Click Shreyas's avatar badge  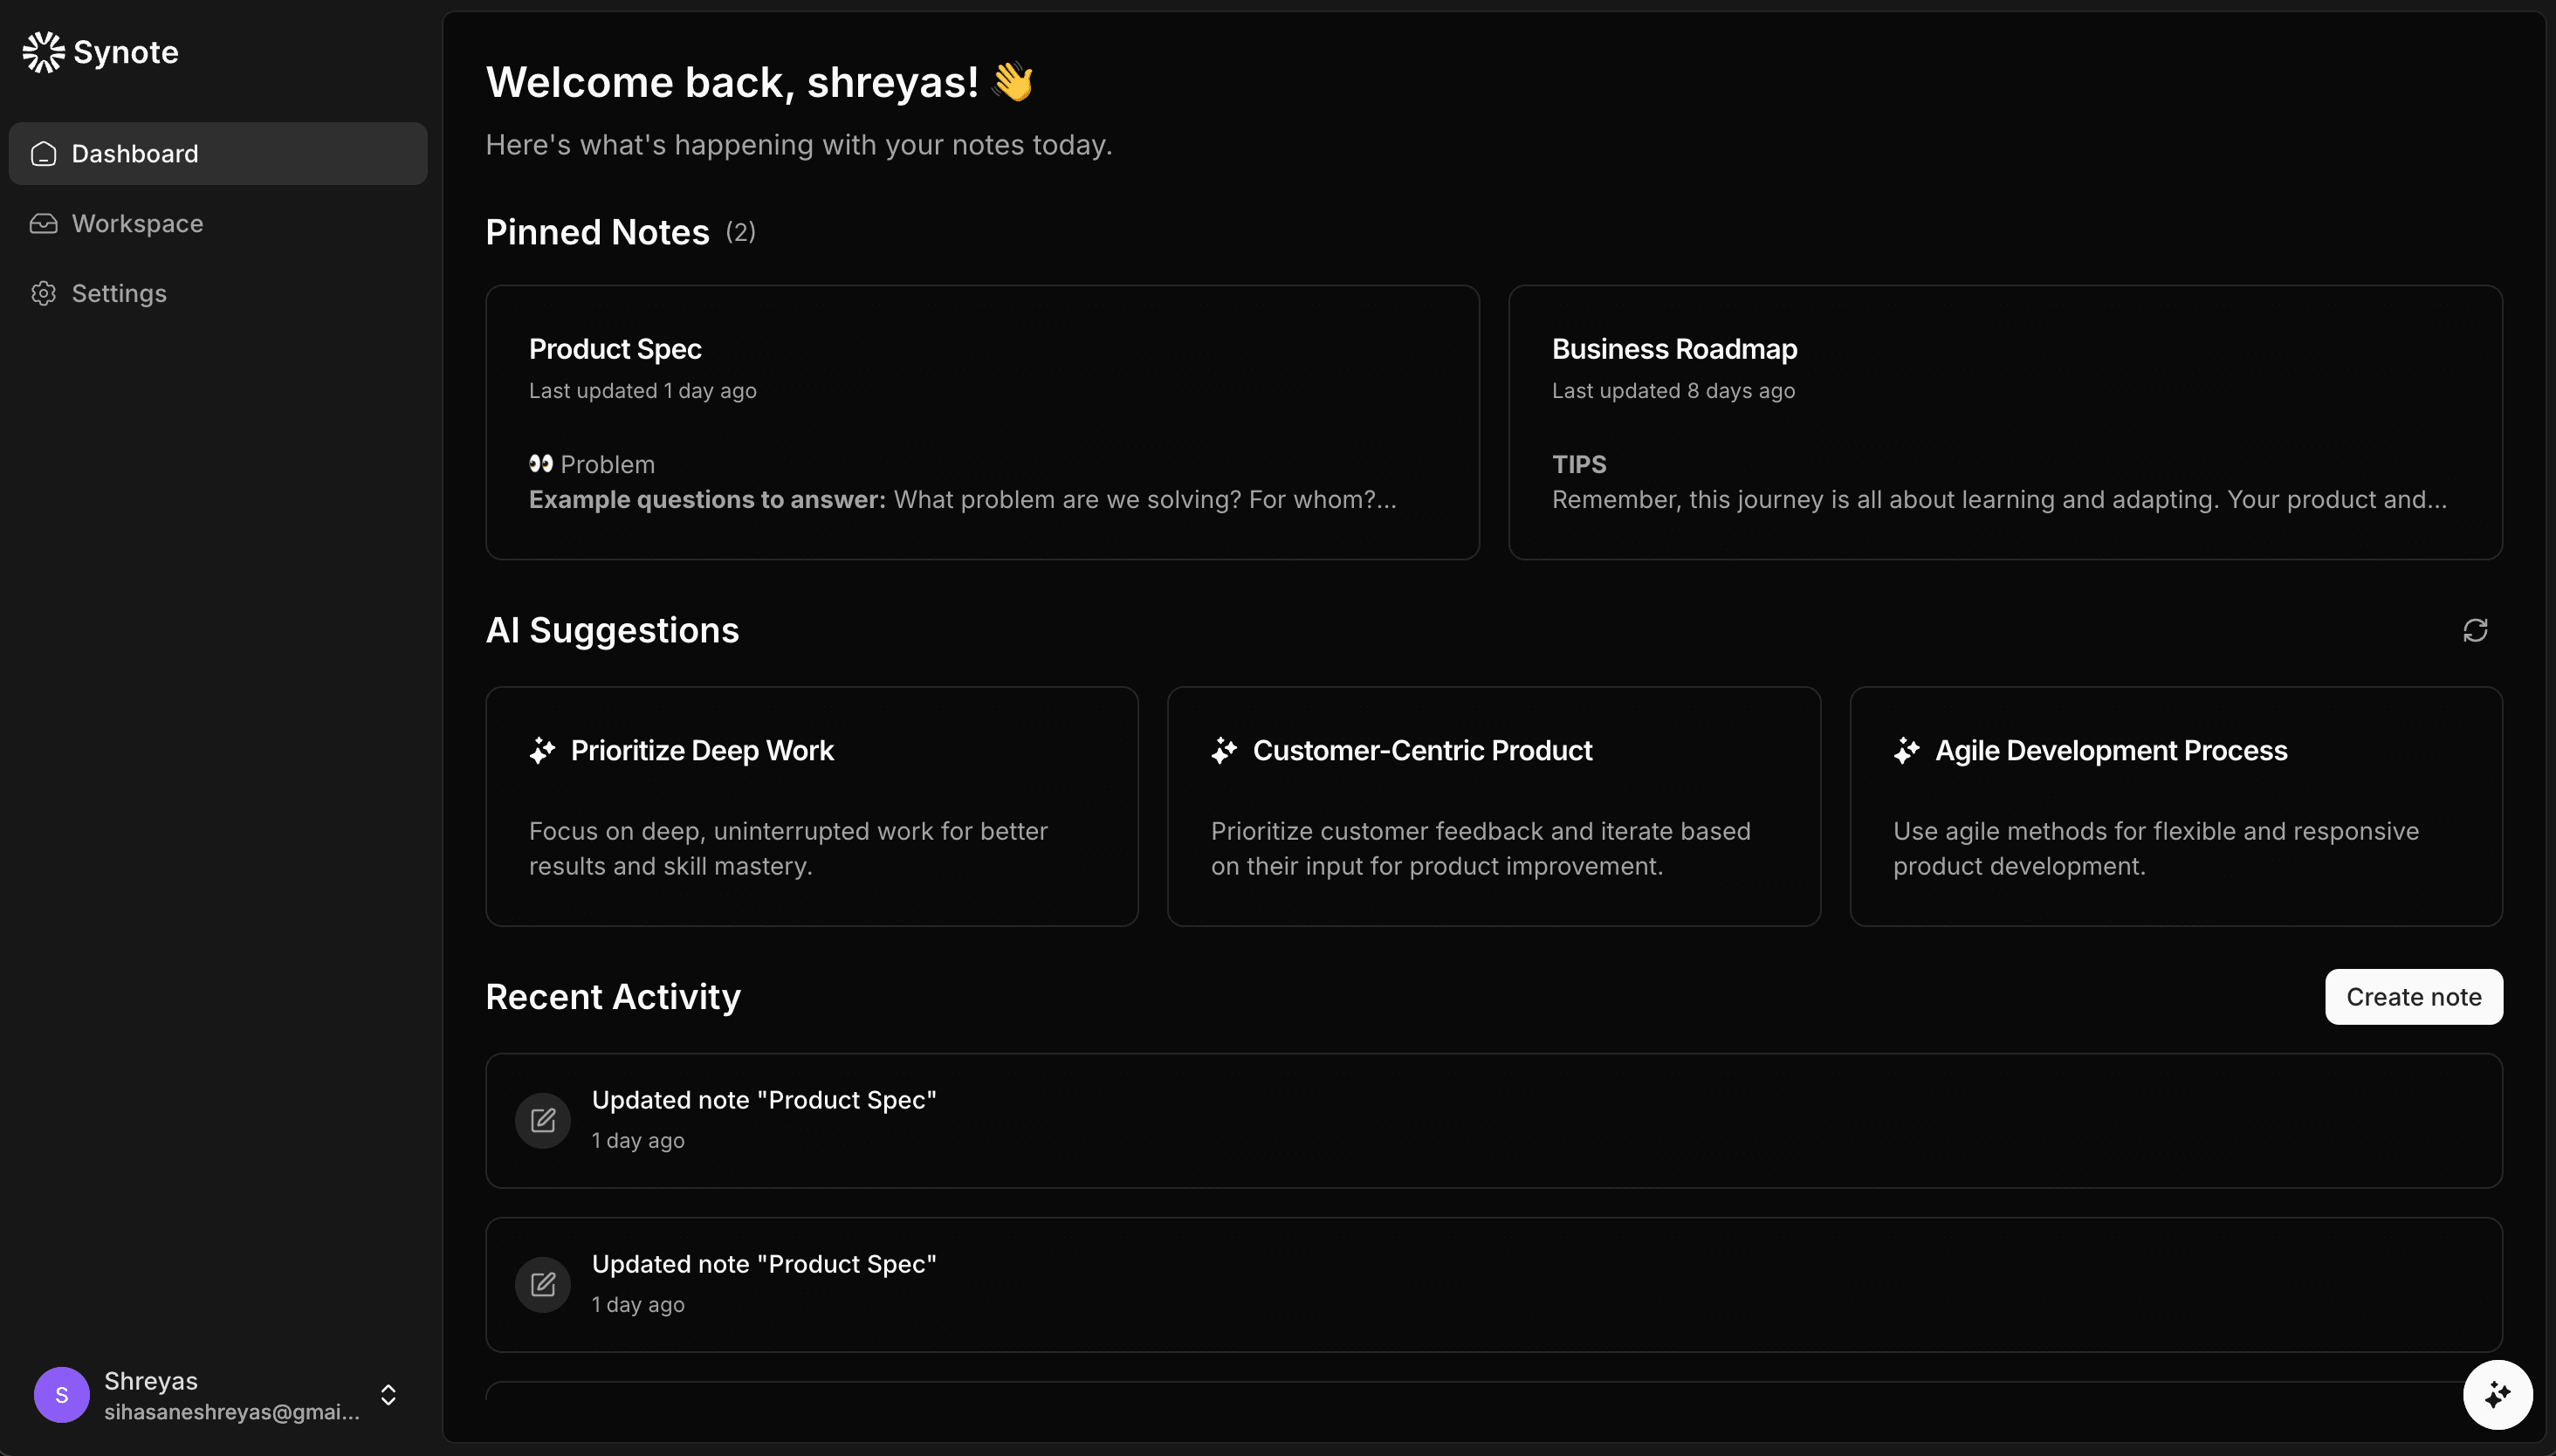(60, 1394)
